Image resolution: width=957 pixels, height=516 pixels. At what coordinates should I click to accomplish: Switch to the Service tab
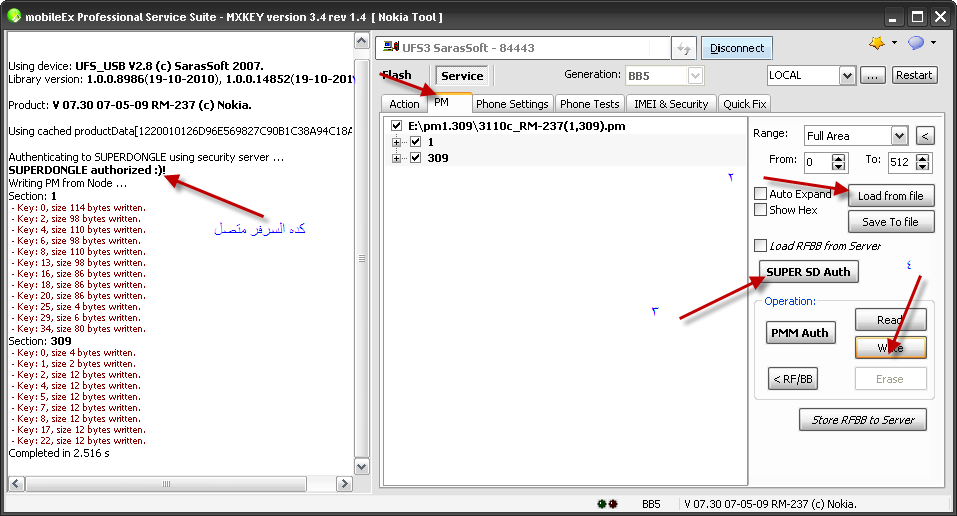(x=462, y=76)
